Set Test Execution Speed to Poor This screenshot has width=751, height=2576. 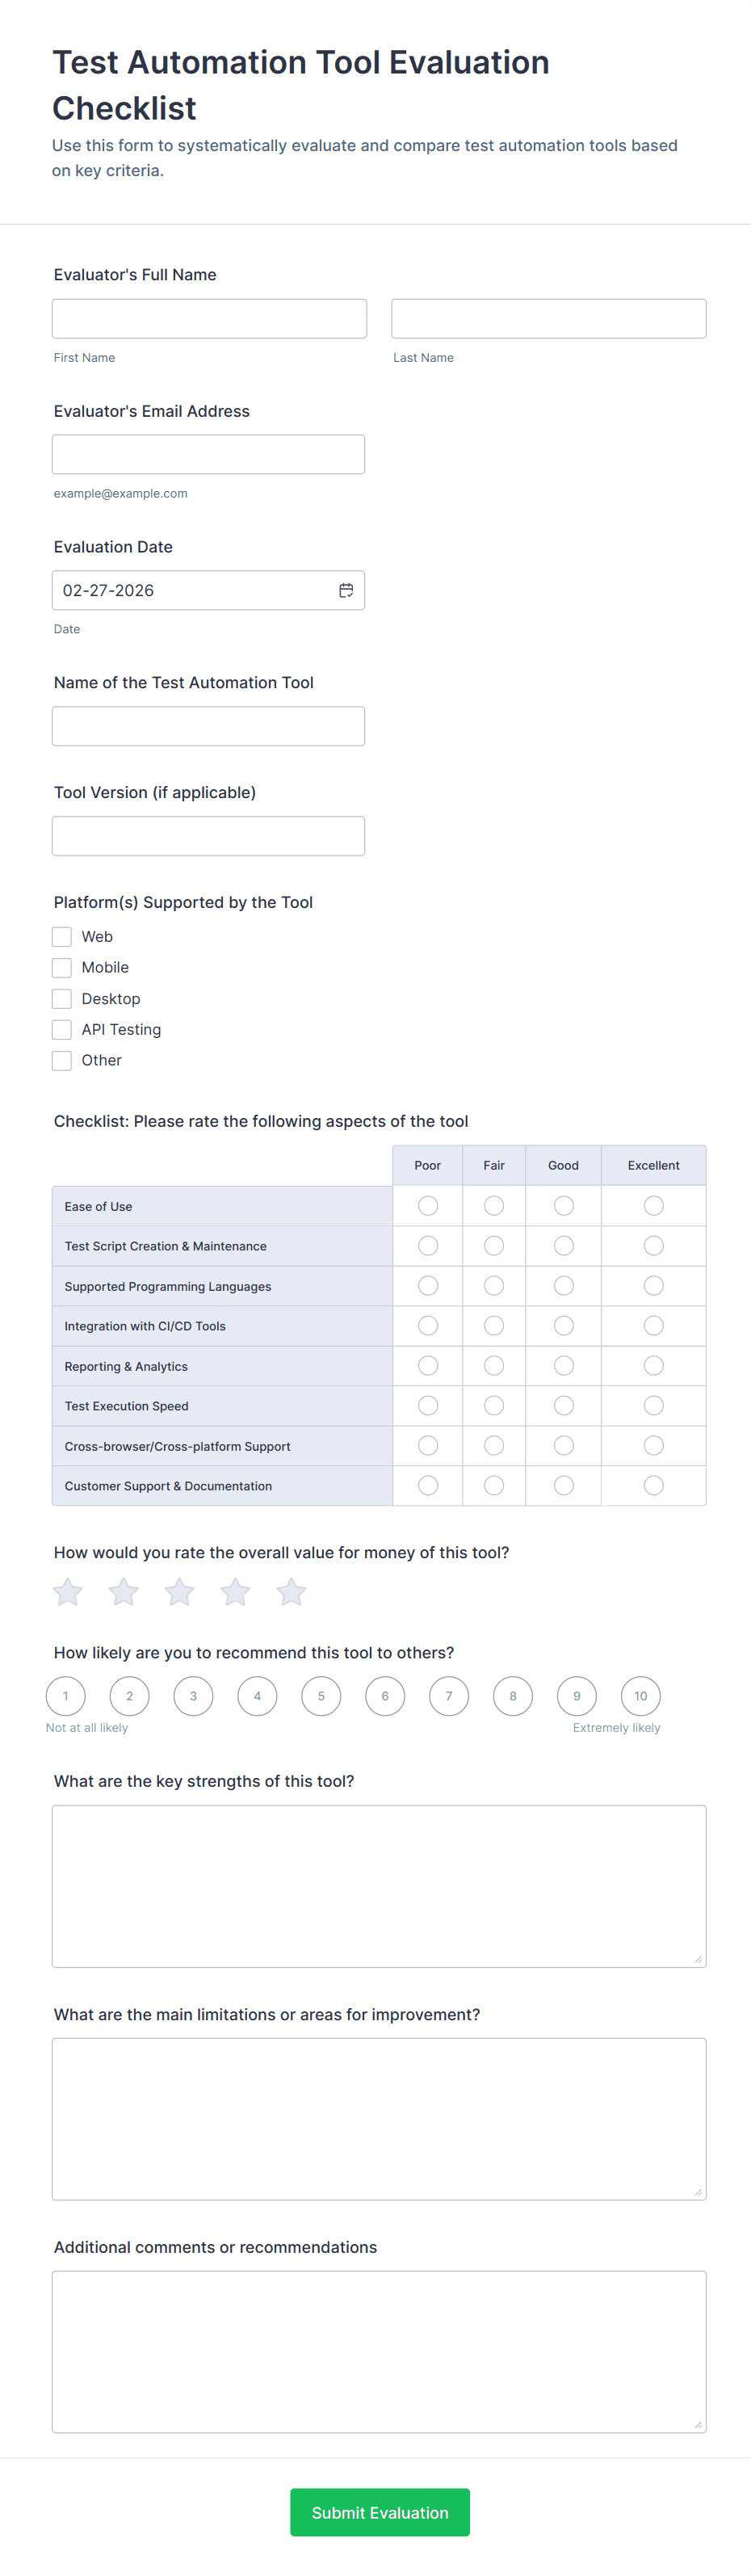pos(428,1406)
